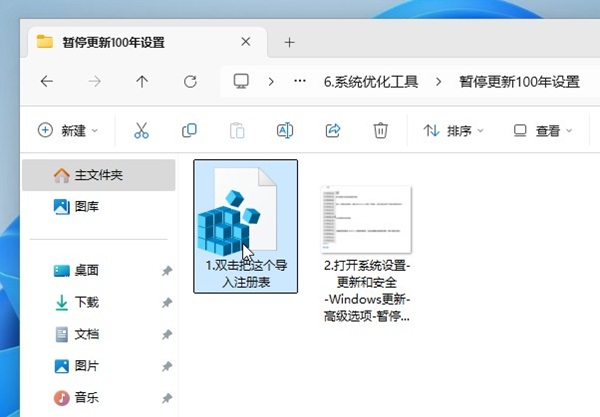Select the 主文件夹 home item
Viewport: 600px width, 417px height.
(x=99, y=175)
